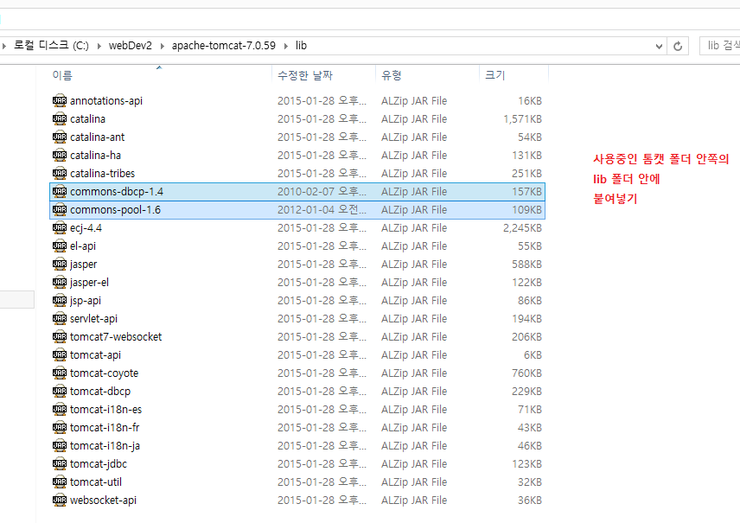Click the servlet-api JAR file icon

tap(59, 319)
